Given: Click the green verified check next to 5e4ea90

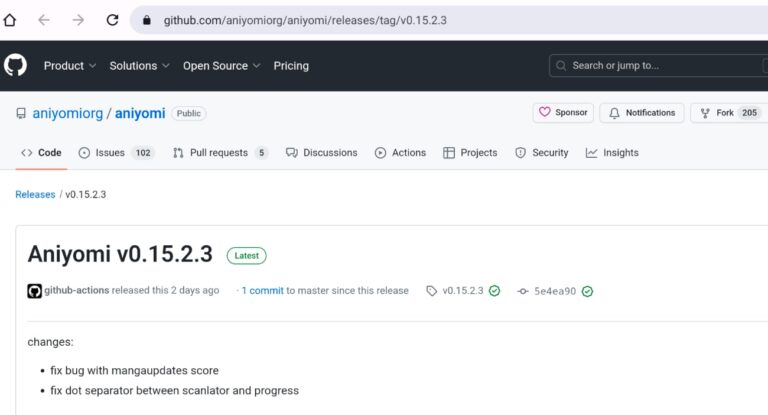Looking at the screenshot, I should (587, 291).
